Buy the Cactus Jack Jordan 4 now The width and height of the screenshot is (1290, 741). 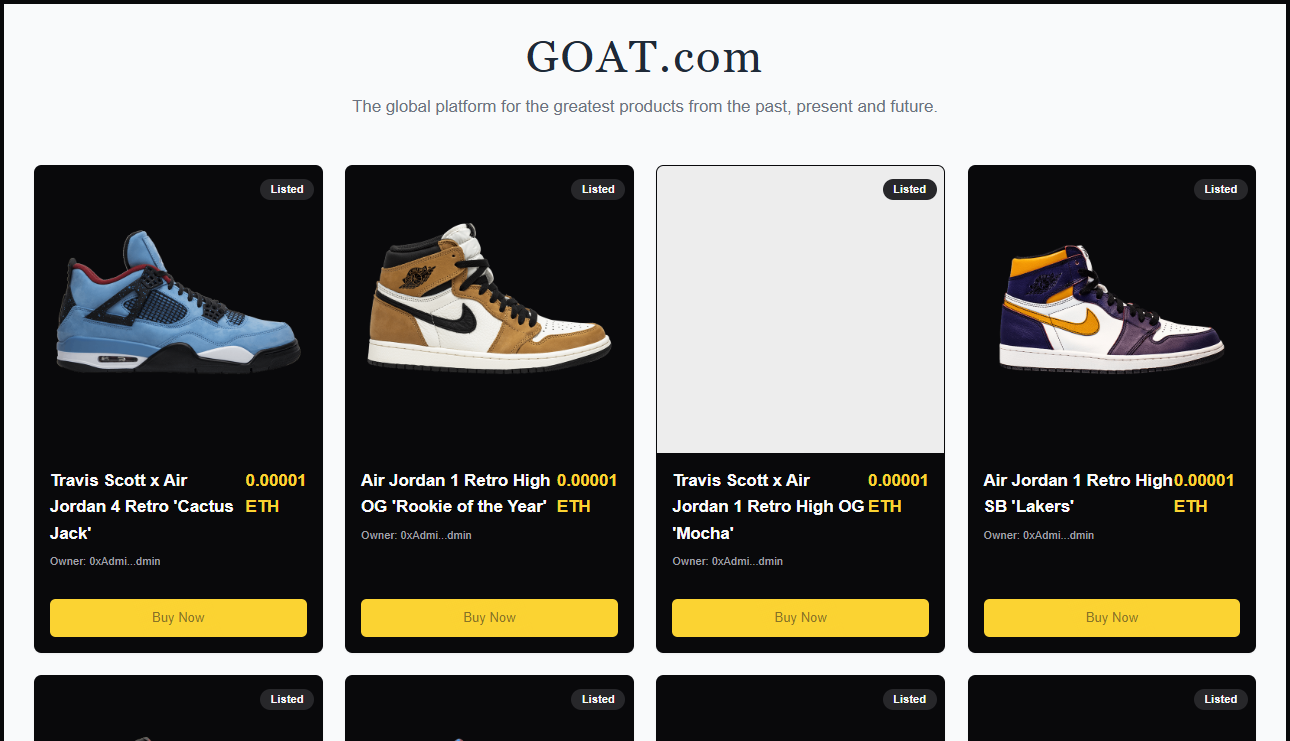pyautogui.click(x=178, y=618)
